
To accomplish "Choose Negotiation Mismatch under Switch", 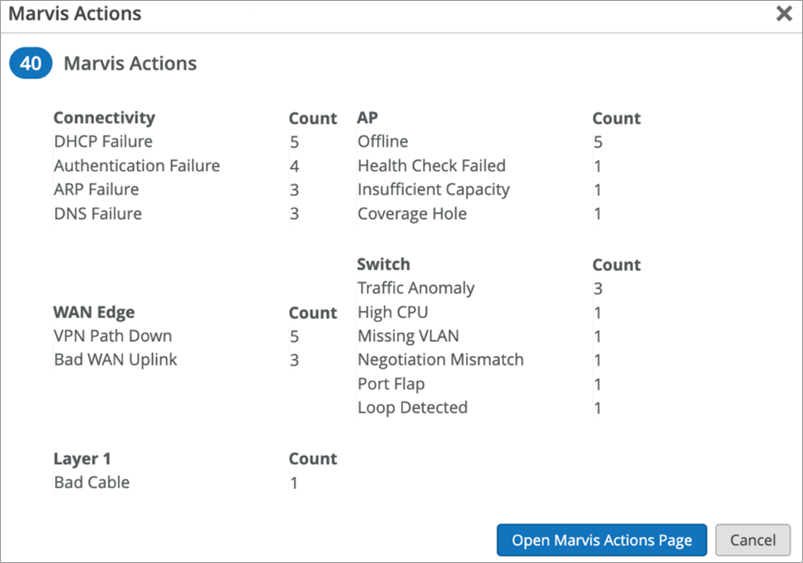I will [440, 360].
